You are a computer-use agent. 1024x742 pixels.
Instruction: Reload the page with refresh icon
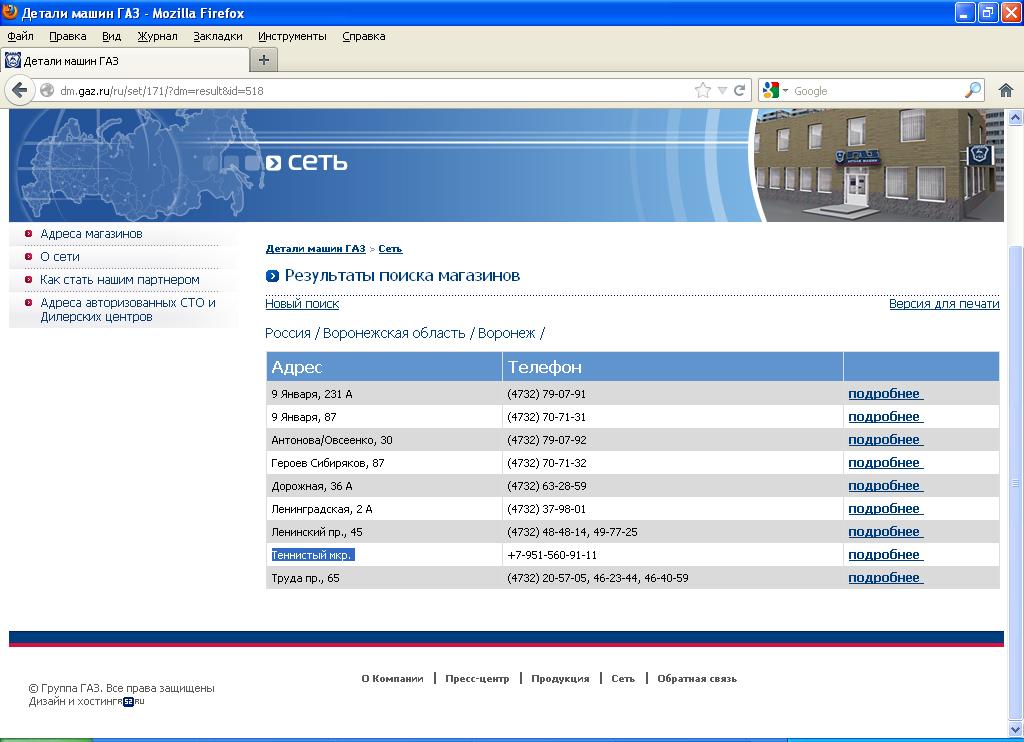[x=740, y=90]
